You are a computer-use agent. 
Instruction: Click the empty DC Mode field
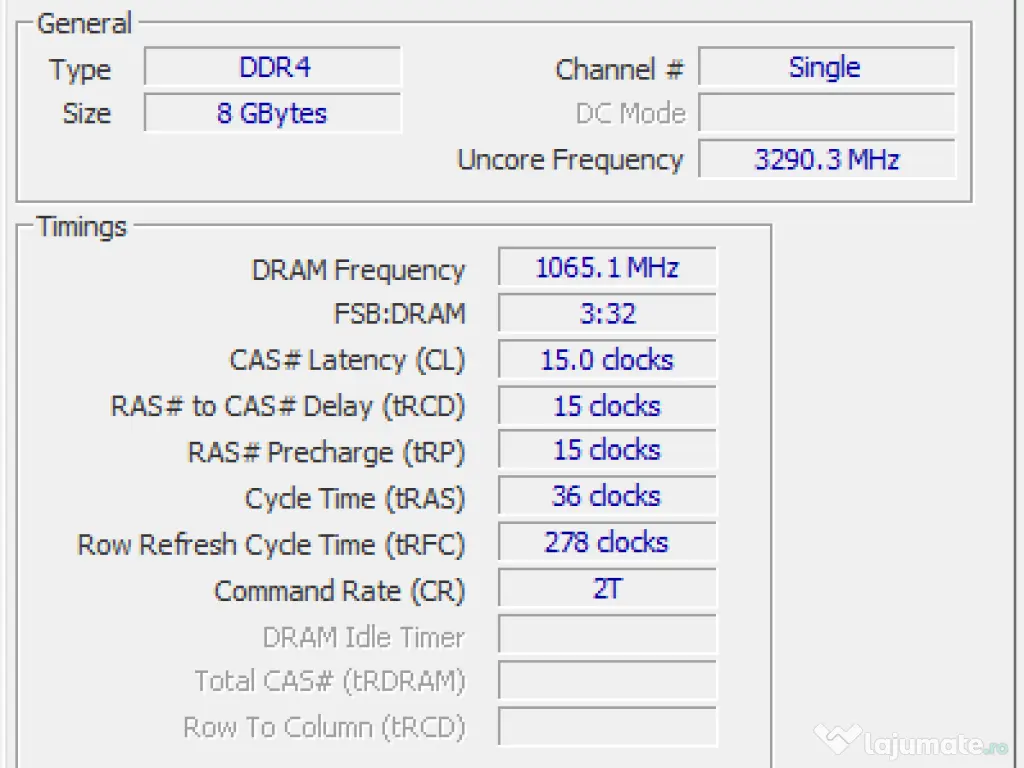coord(826,113)
